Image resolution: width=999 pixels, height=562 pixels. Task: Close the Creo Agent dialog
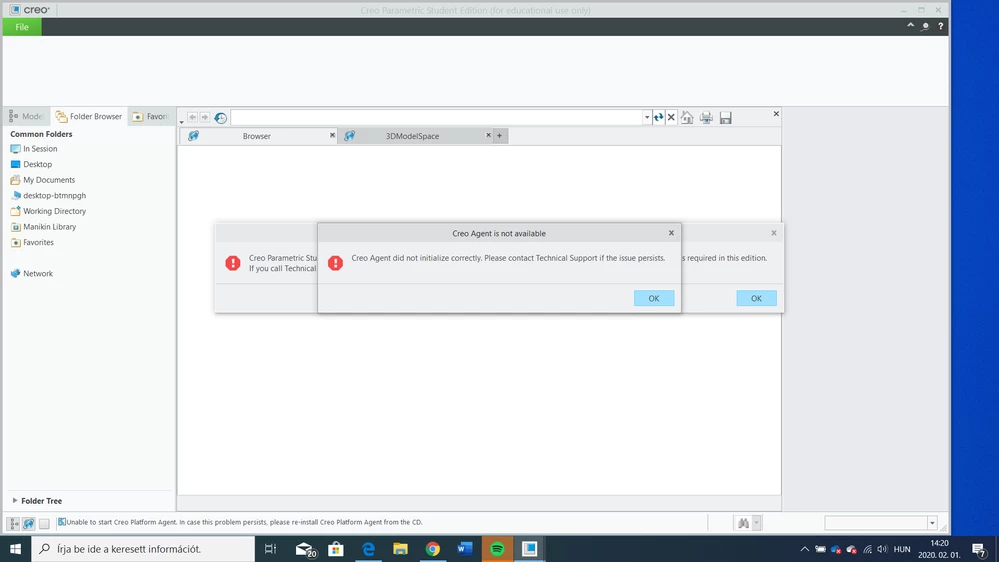pos(671,233)
